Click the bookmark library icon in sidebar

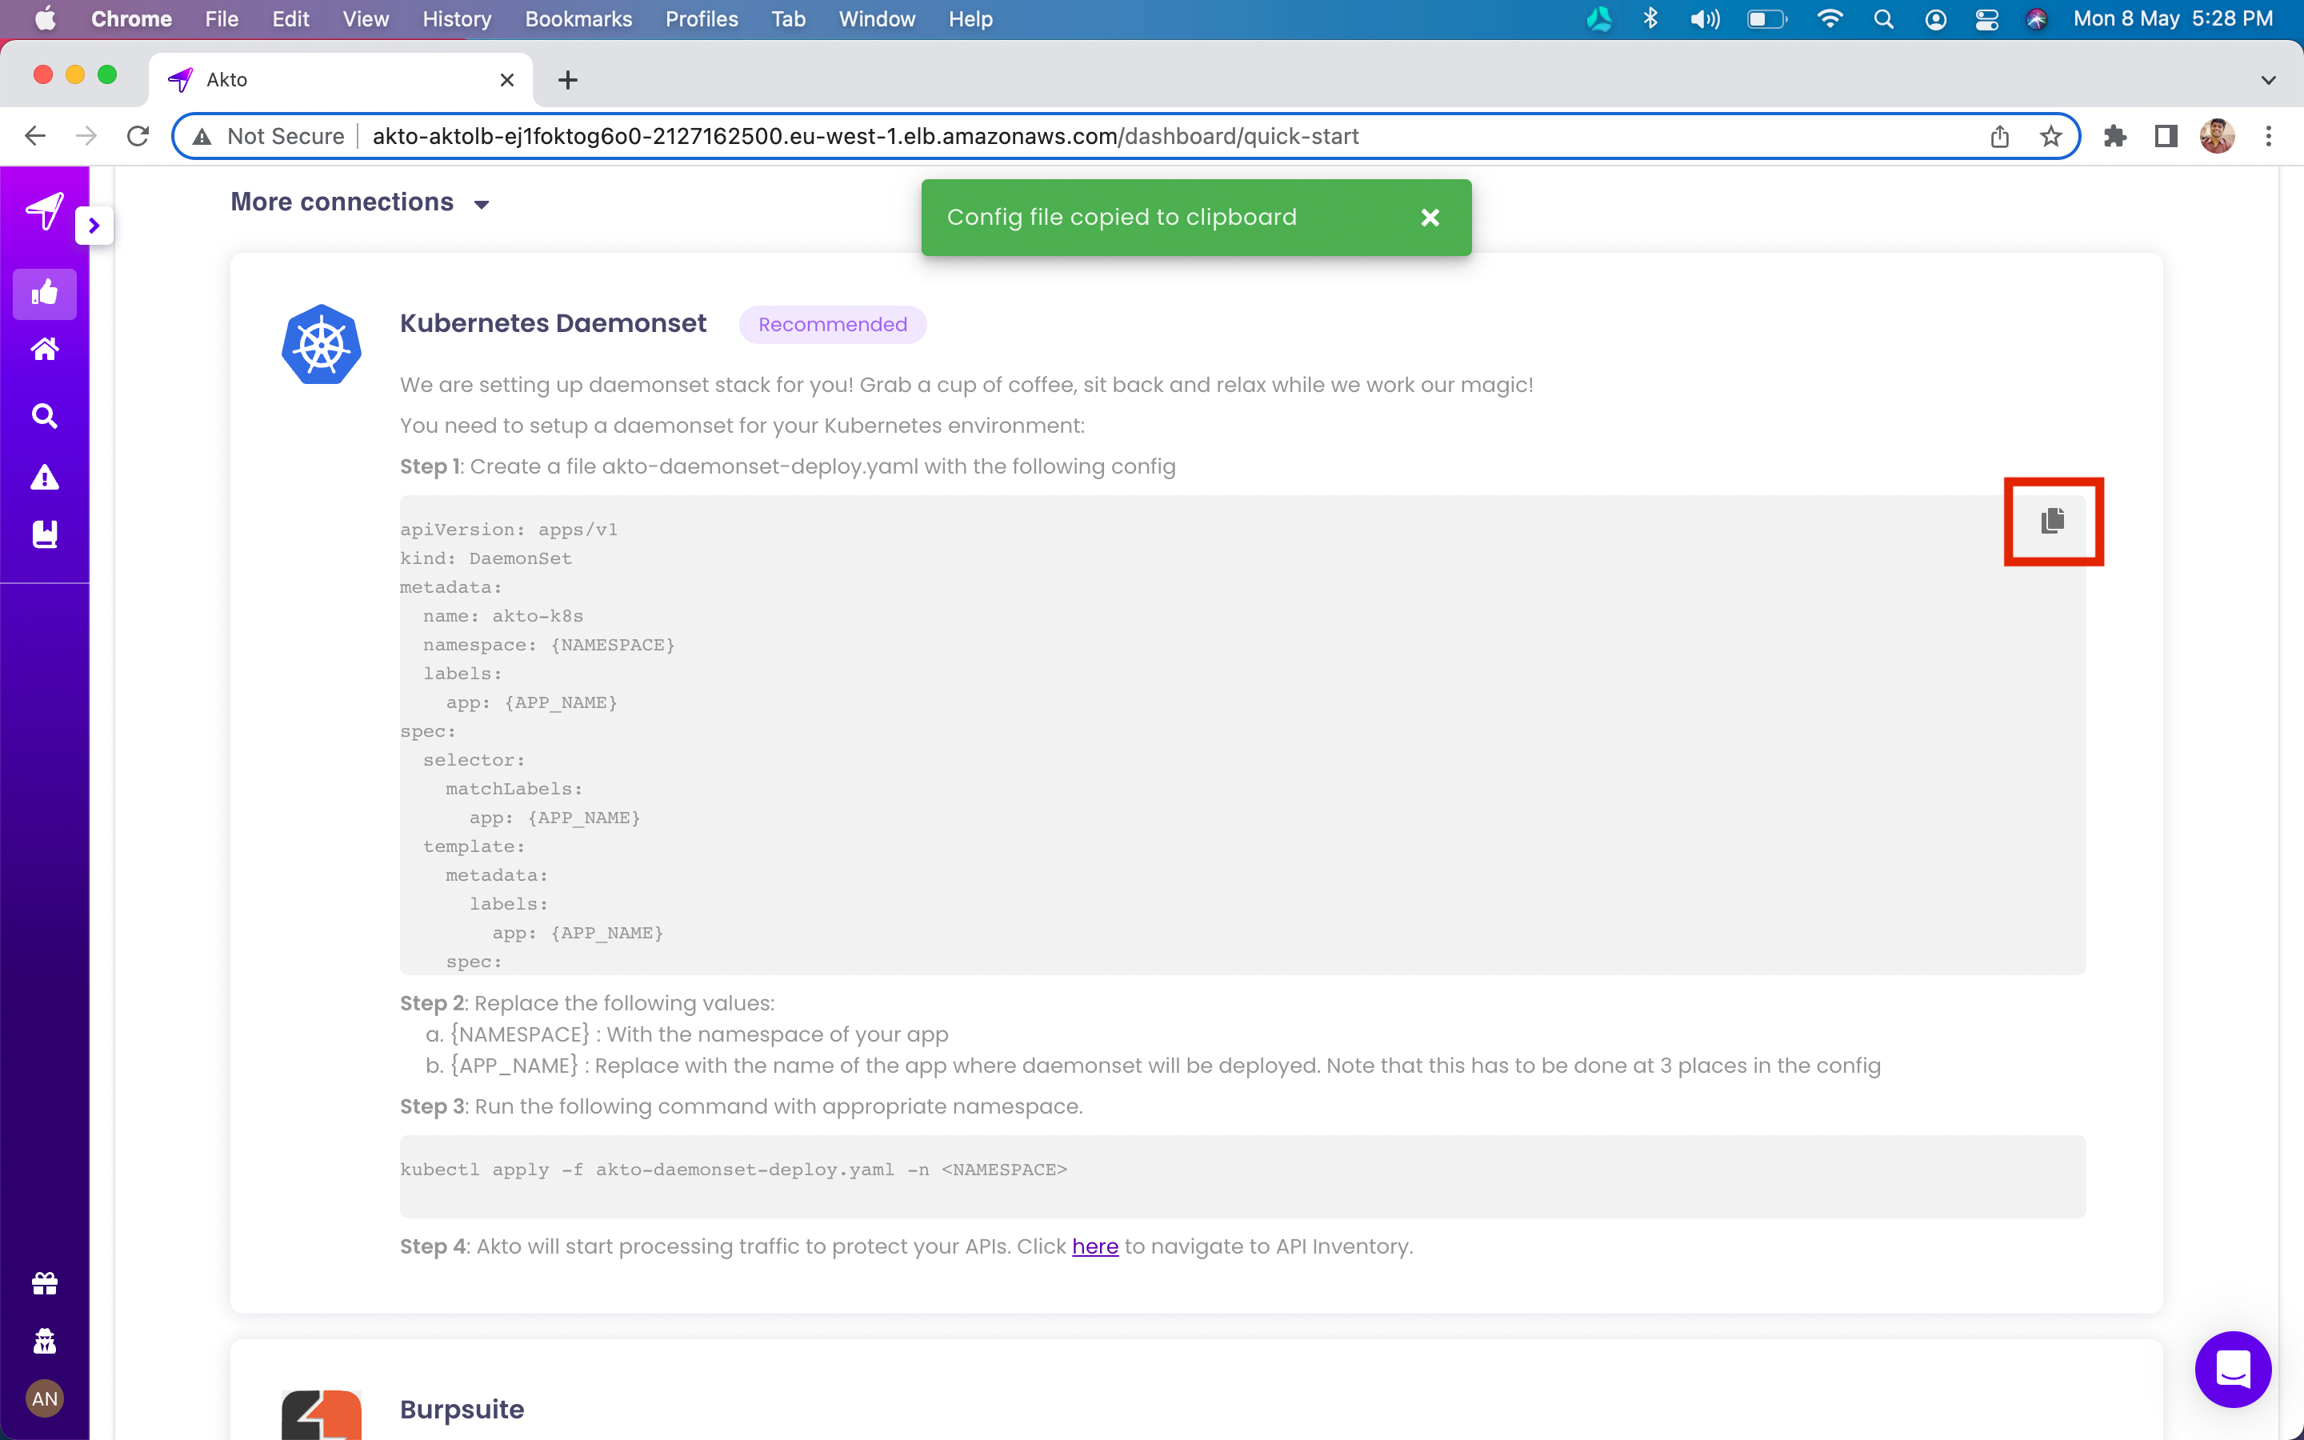point(44,534)
